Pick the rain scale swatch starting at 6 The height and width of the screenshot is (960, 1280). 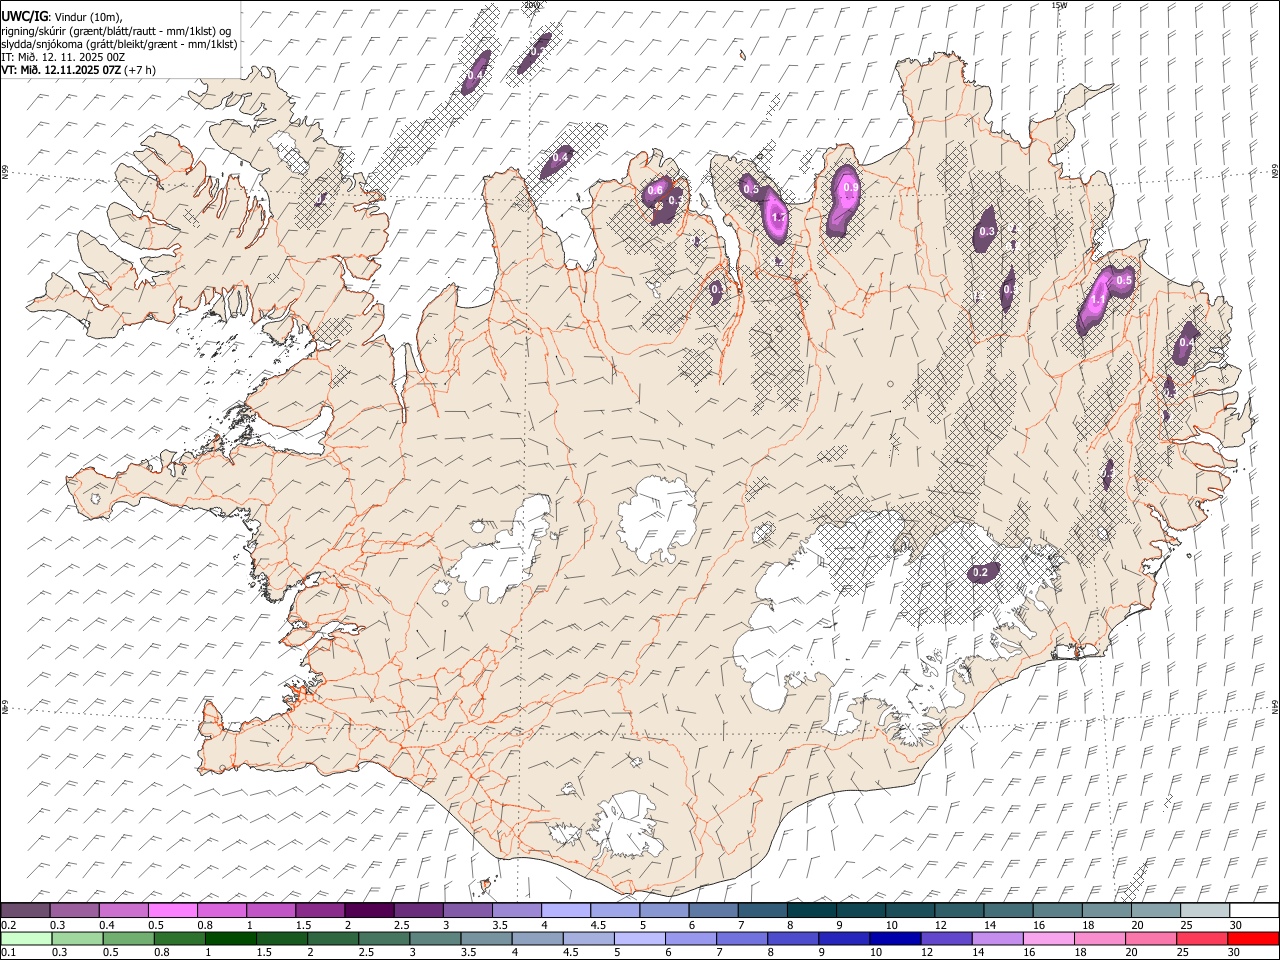click(x=691, y=938)
